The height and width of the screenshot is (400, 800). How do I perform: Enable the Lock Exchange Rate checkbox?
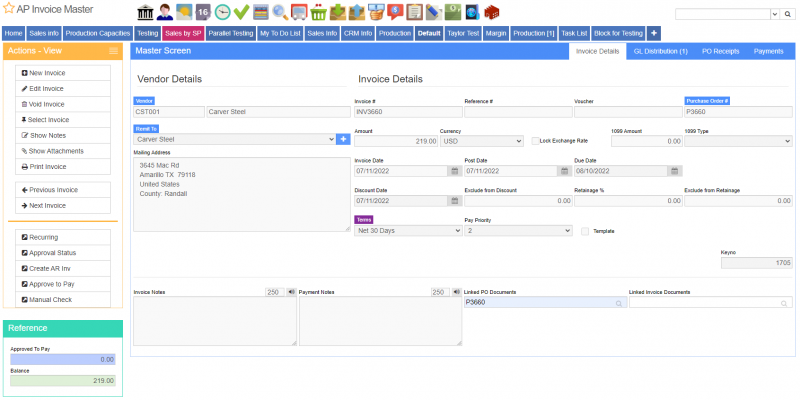pos(535,141)
